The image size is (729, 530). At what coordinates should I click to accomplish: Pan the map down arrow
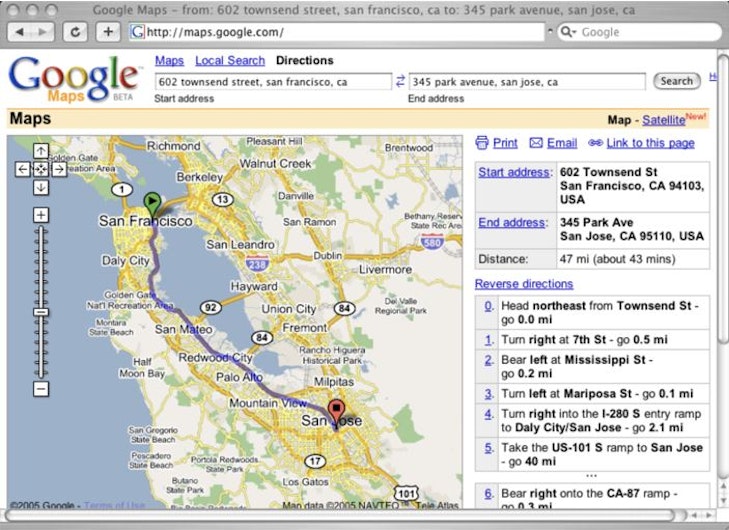(40, 187)
